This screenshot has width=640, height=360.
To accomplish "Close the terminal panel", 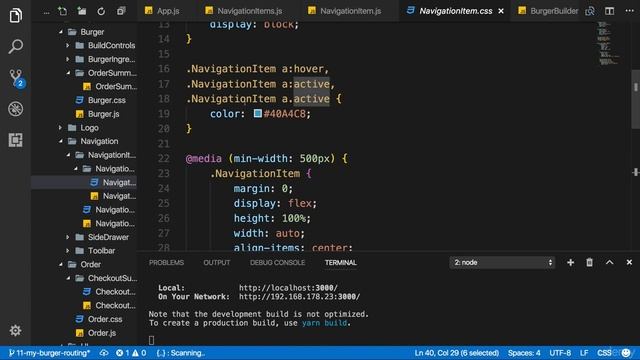I will point(629,262).
